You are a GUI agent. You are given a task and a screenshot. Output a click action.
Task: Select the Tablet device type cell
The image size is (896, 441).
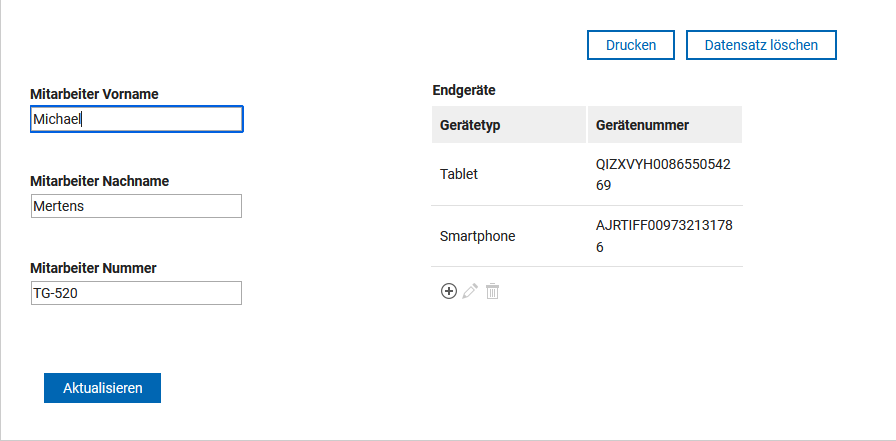click(509, 174)
